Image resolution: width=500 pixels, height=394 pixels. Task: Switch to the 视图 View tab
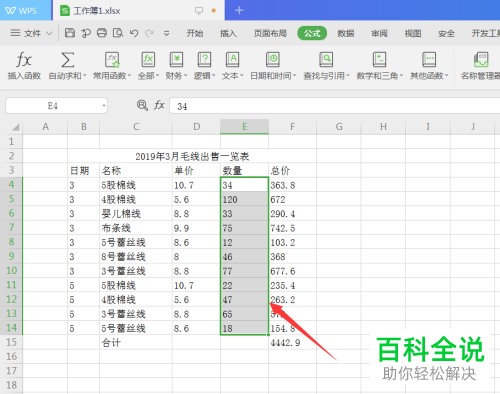pos(413,33)
